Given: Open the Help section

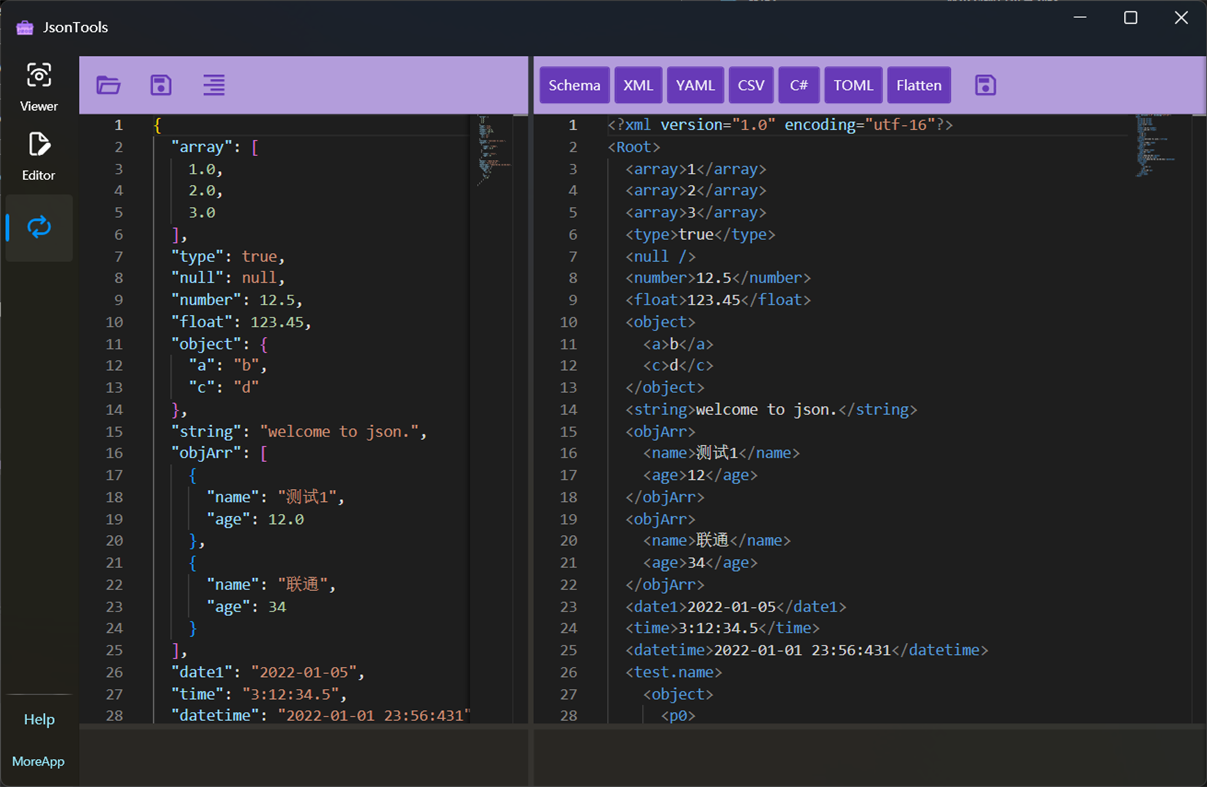Looking at the screenshot, I should point(38,719).
